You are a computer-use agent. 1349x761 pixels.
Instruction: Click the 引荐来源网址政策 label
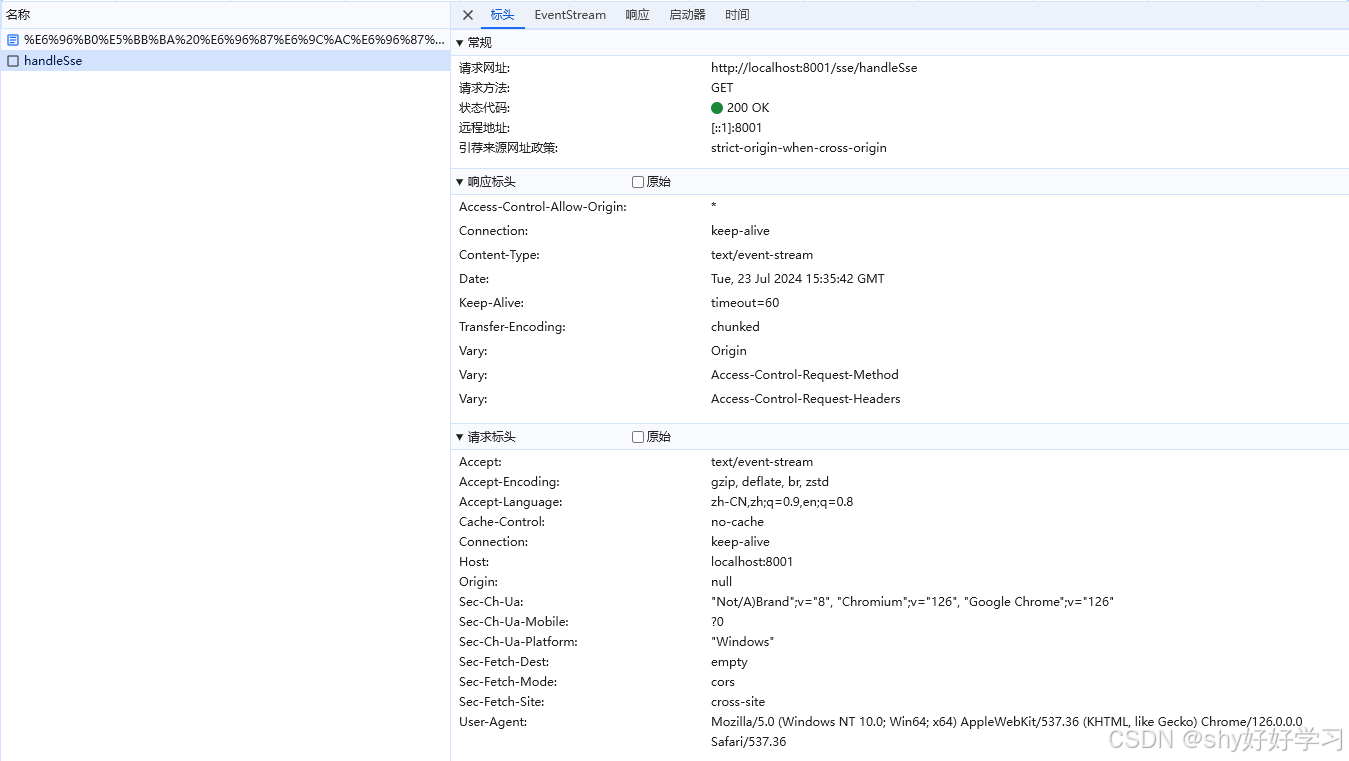point(508,148)
